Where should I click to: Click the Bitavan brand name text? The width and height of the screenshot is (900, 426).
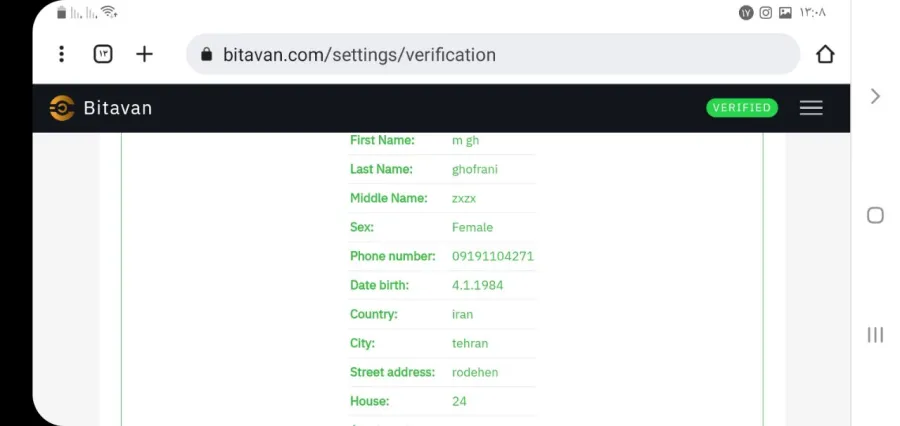pyautogui.click(x=118, y=108)
